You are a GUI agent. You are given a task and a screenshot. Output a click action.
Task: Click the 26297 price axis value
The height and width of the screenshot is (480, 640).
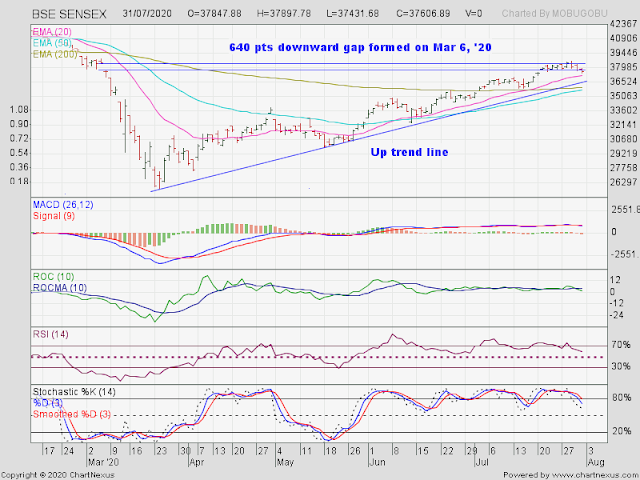pyautogui.click(x=623, y=182)
